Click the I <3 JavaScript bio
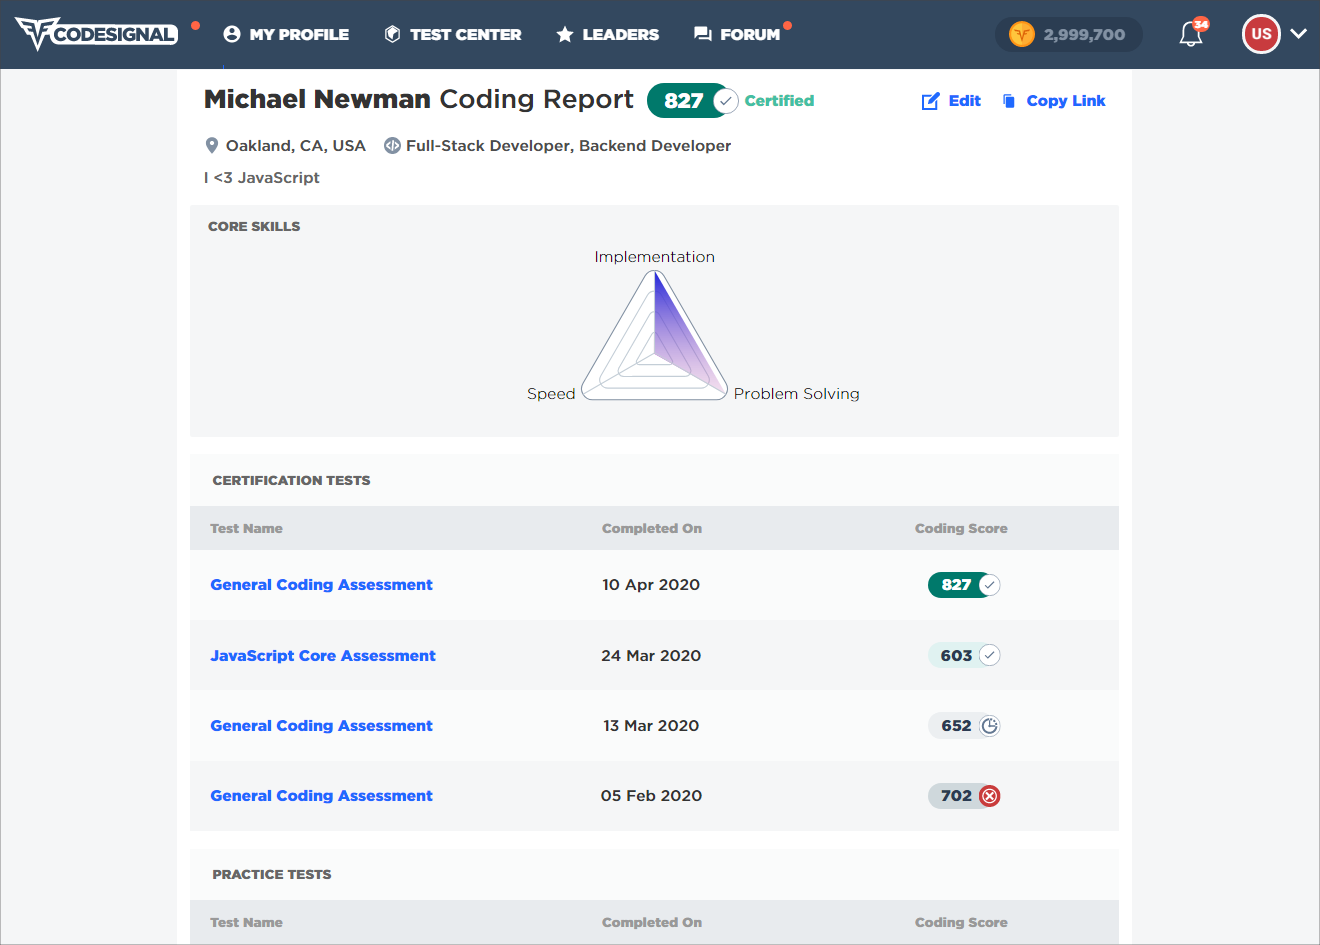 [262, 177]
